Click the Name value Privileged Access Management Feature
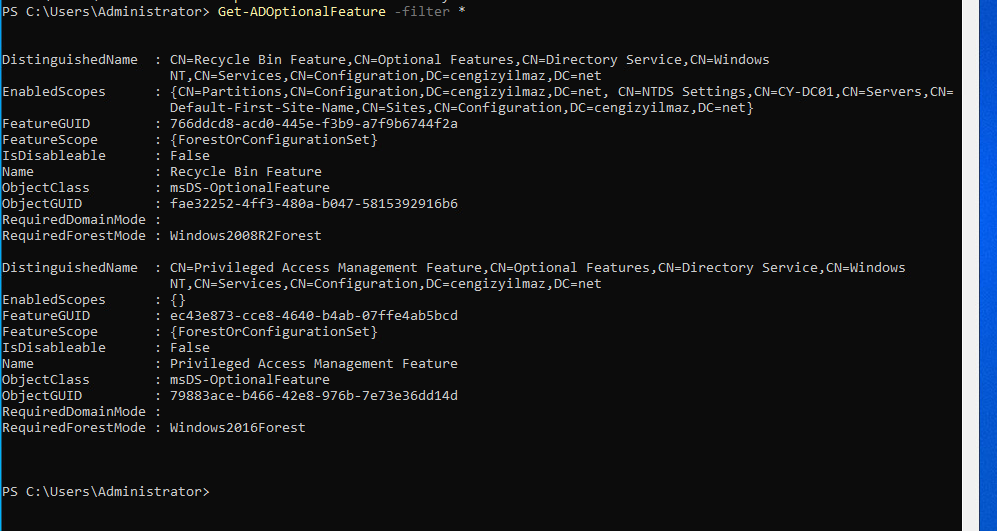The width and height of the screenshot is (997, 531). (x=313, y=364)
